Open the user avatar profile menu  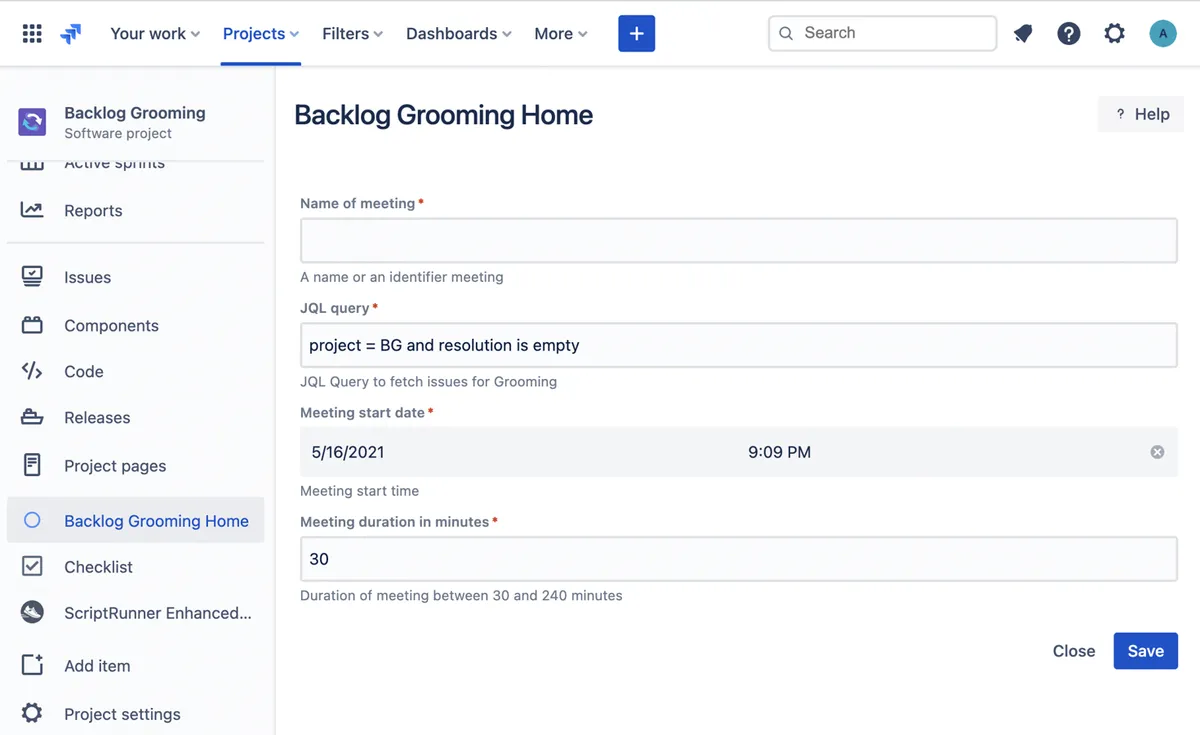tap(1162, 34)
